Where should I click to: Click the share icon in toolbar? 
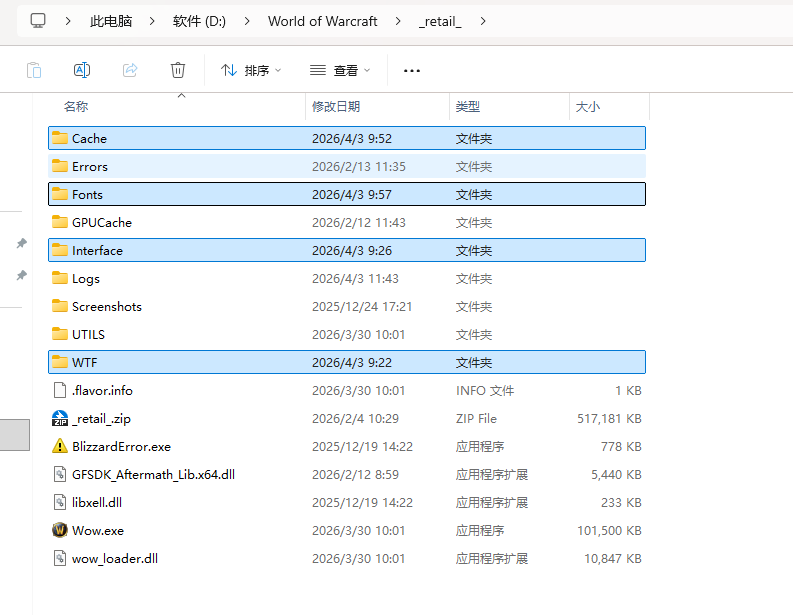pos(130,70)
